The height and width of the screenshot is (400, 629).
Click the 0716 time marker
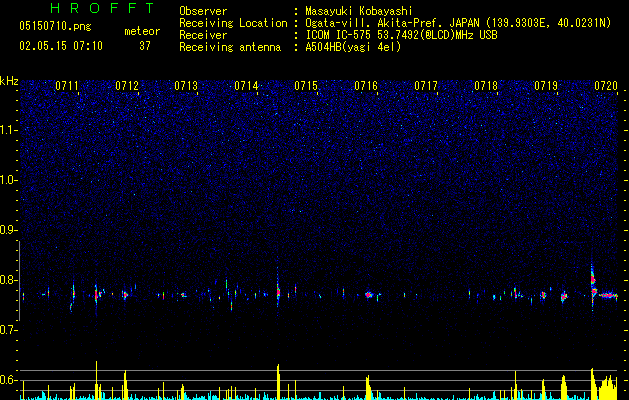pos(366,86)
